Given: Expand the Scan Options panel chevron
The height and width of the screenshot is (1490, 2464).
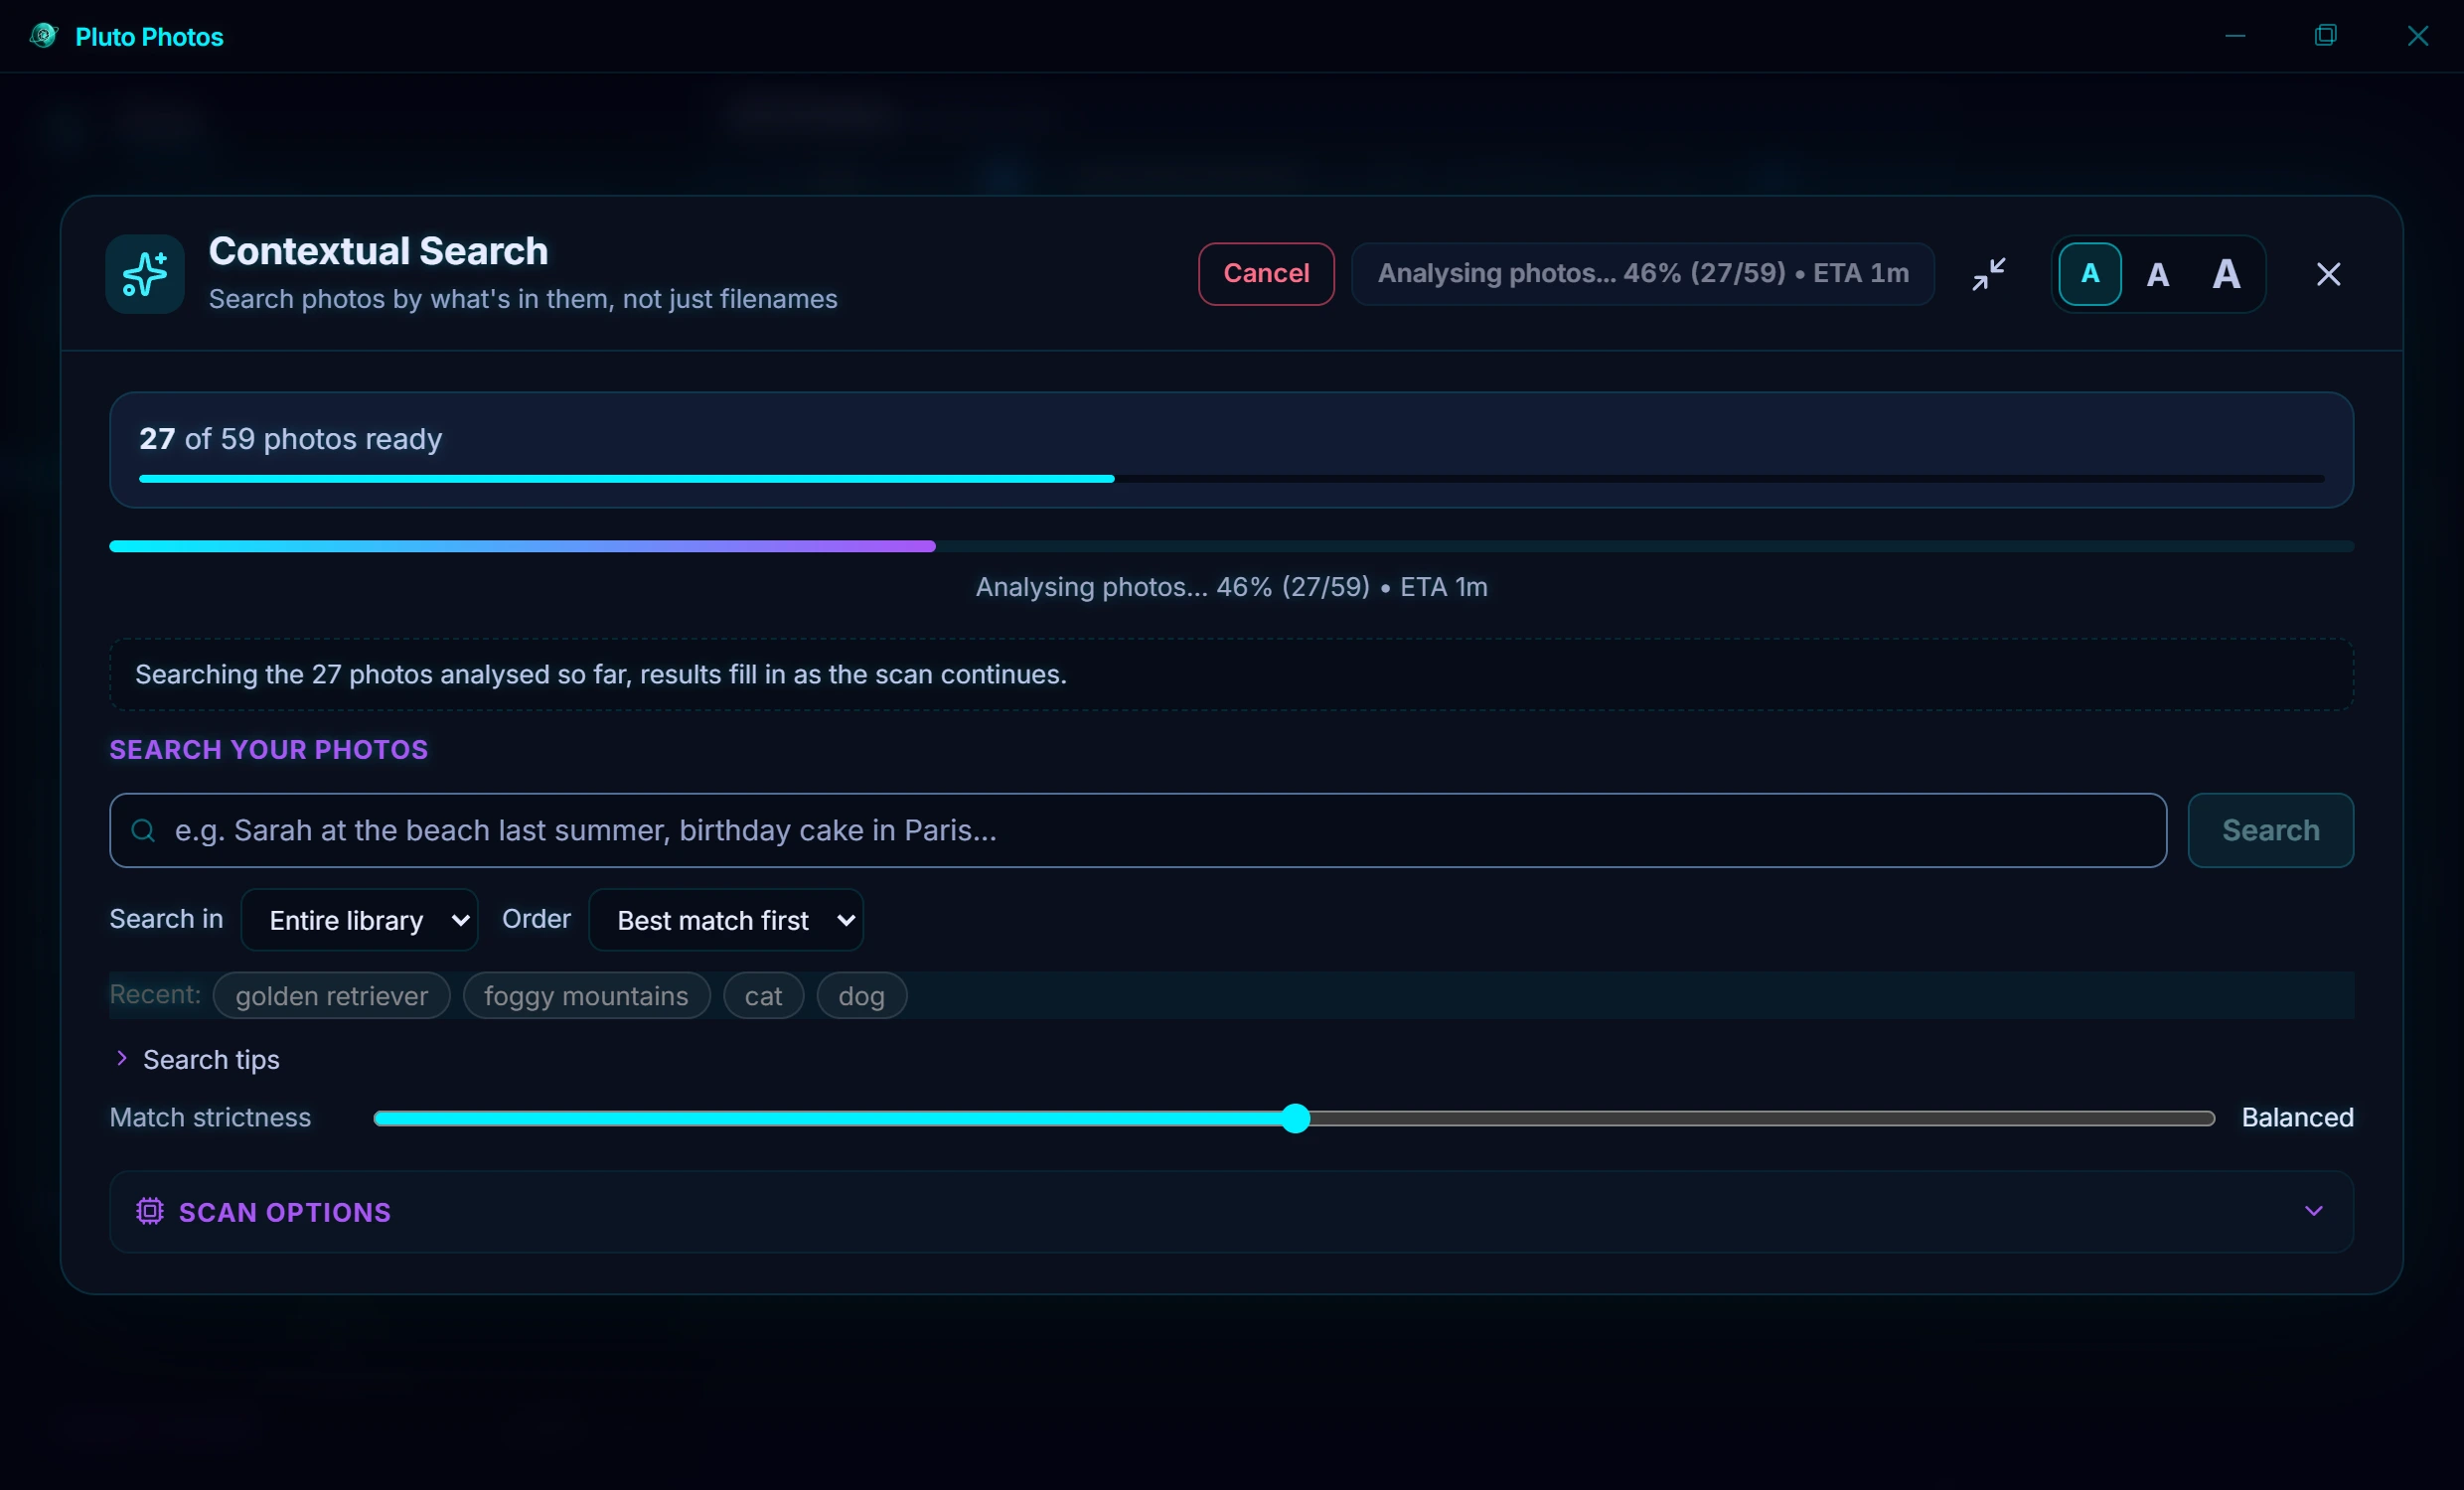Looking at the screenshot, I should click(2313, 1211).
